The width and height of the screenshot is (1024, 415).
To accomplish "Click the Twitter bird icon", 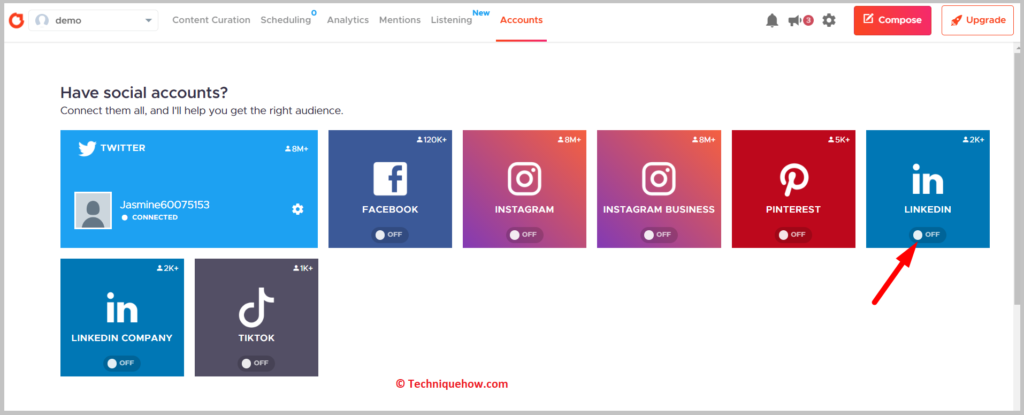I will click(87, 149).
